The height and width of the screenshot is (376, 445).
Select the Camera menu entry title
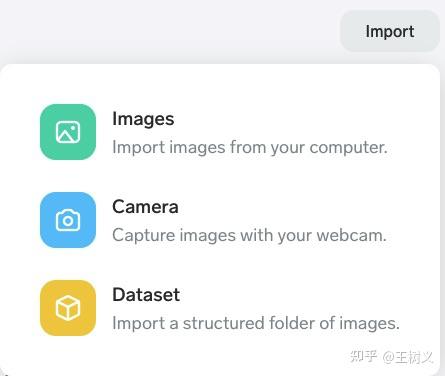[x=145, y=207]
